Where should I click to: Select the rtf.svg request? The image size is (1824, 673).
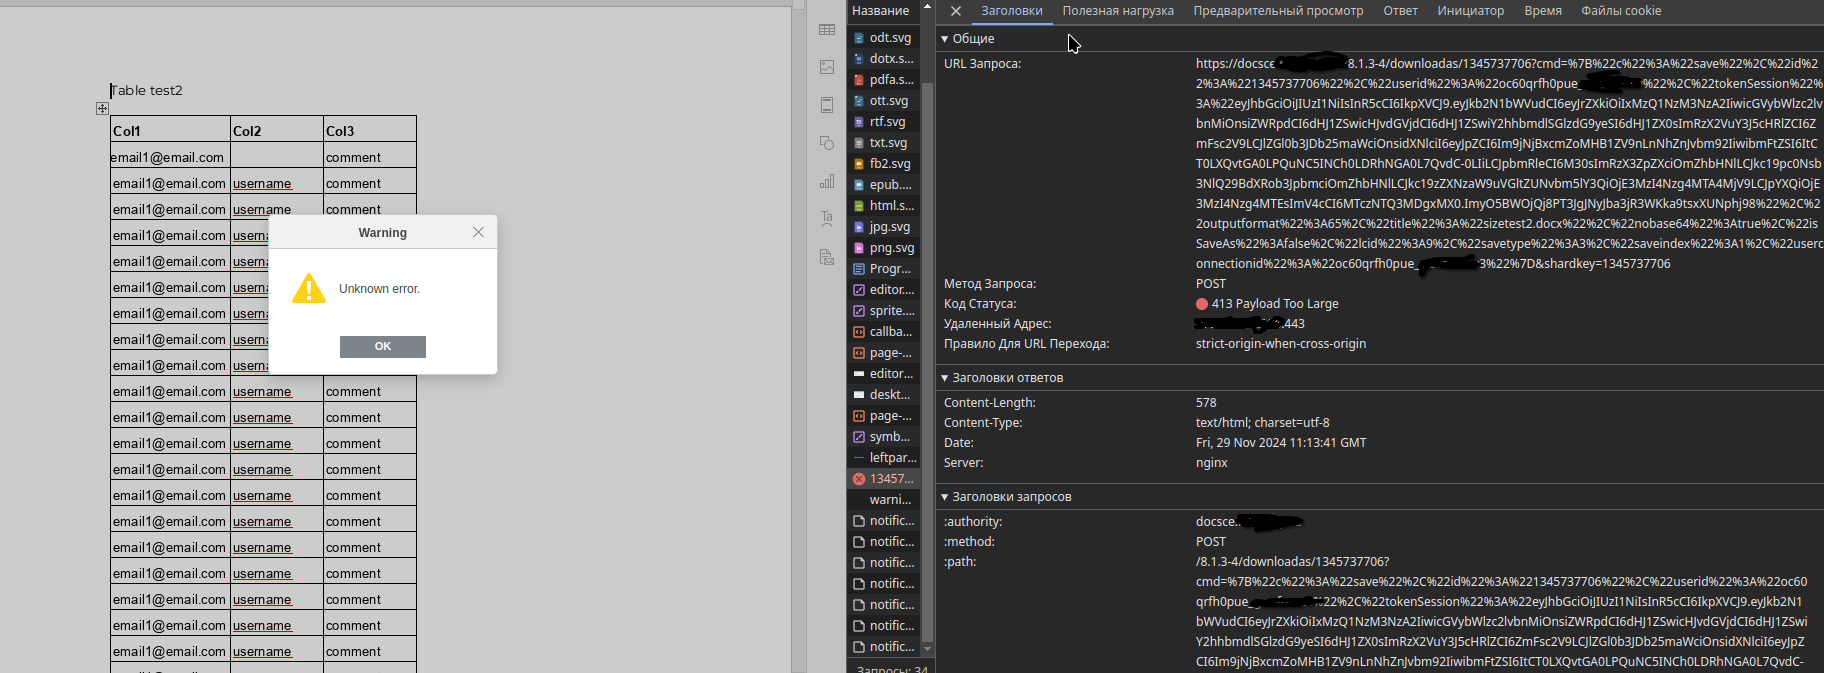point(884,122)
